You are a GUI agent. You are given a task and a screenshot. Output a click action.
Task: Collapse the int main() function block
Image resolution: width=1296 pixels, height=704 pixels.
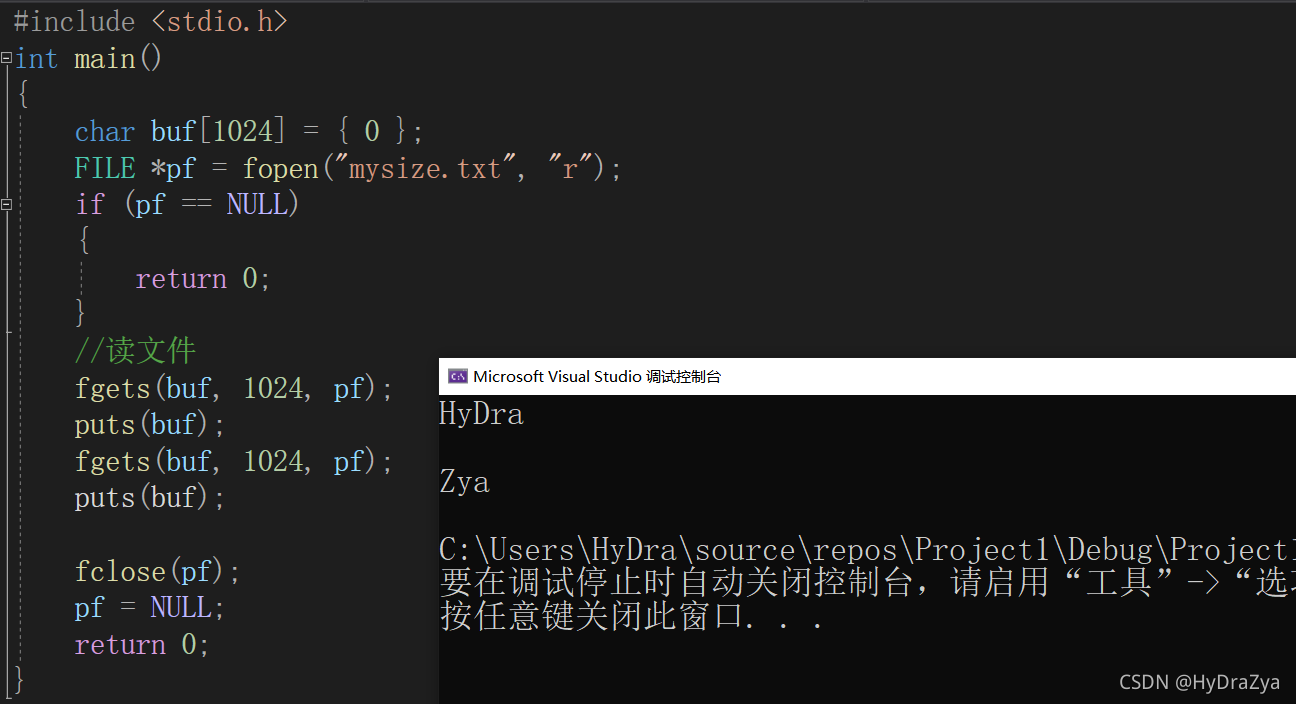[x=7, y=58]
